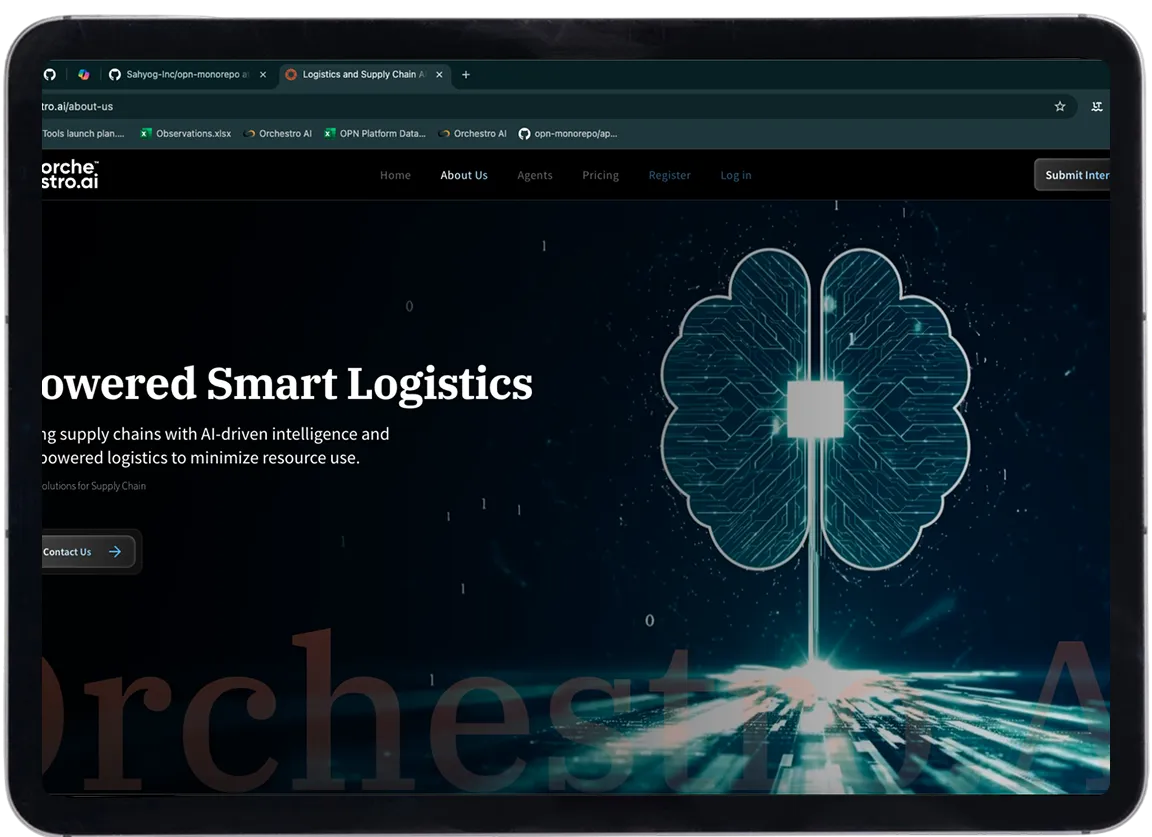Open the Home navigation item
Screen dimensions: 1152x837
pos(395,175)
